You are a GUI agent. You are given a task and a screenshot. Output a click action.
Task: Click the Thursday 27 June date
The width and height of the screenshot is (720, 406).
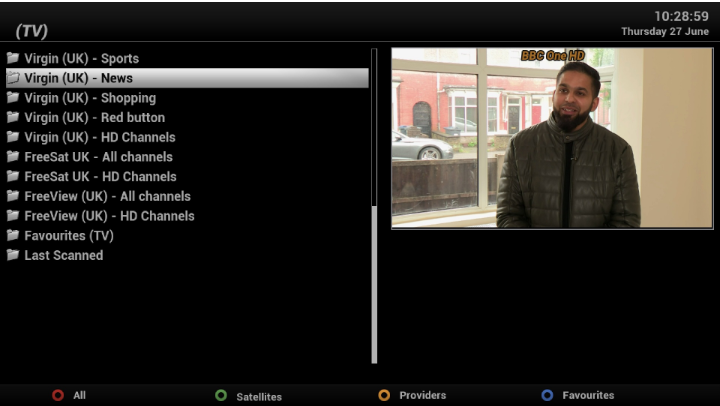(665, 32)
